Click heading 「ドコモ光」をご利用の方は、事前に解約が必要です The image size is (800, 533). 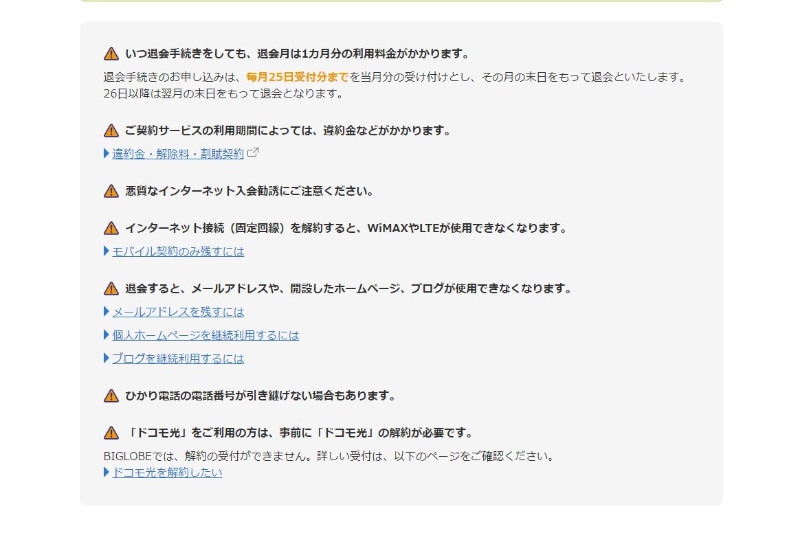coord(299,433)
